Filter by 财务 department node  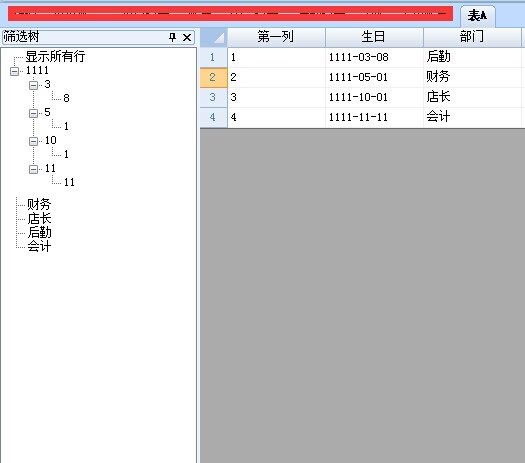pyautogui.click(x=39, y=204)
